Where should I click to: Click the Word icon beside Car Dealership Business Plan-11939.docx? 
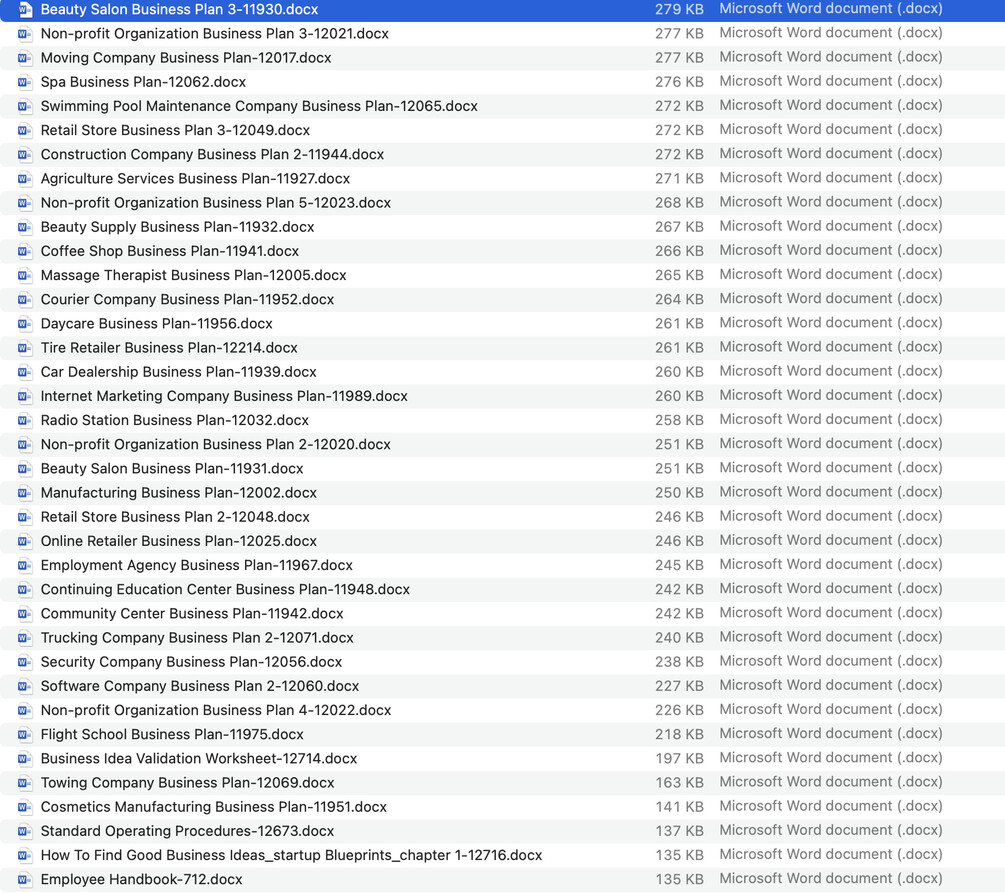coord(25,372)
